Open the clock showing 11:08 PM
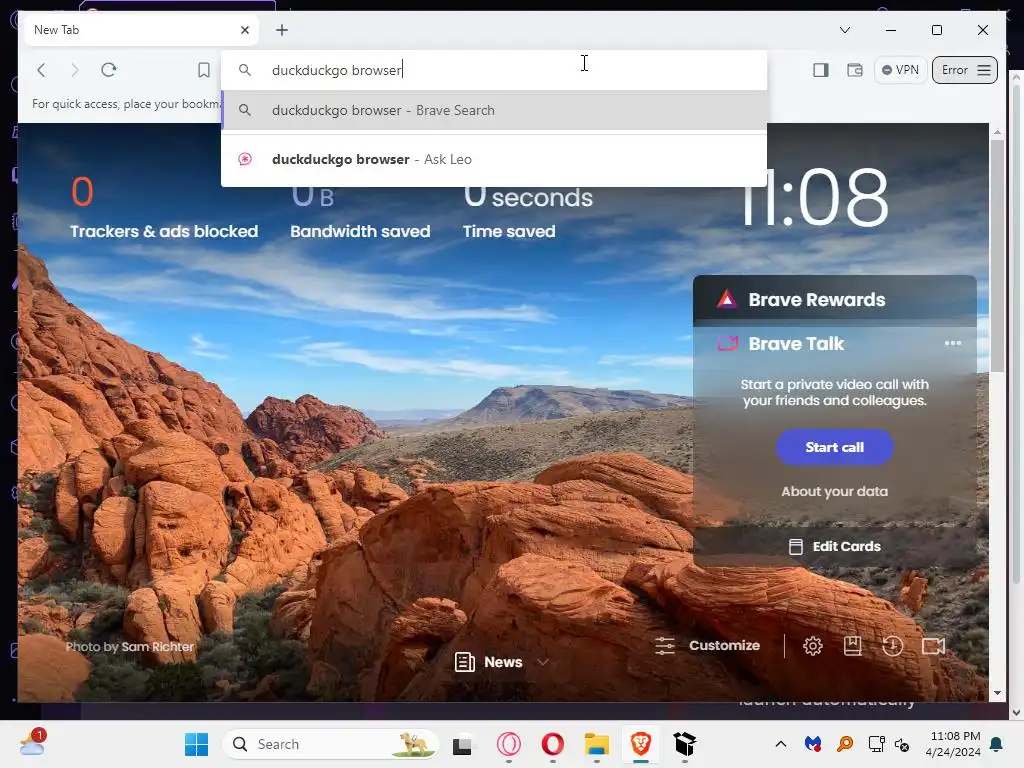 952,744
